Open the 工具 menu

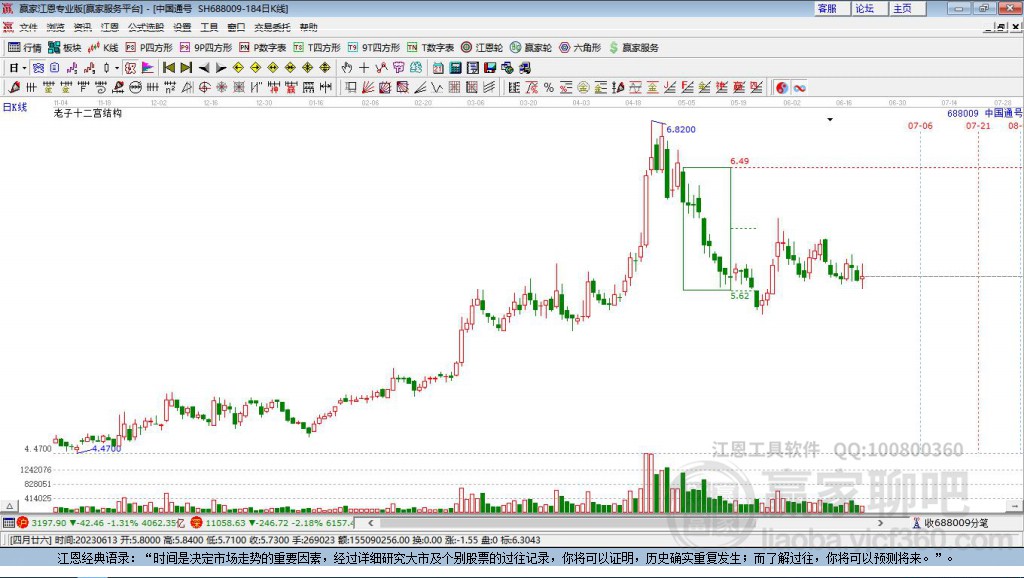click(x=209, y=27)
